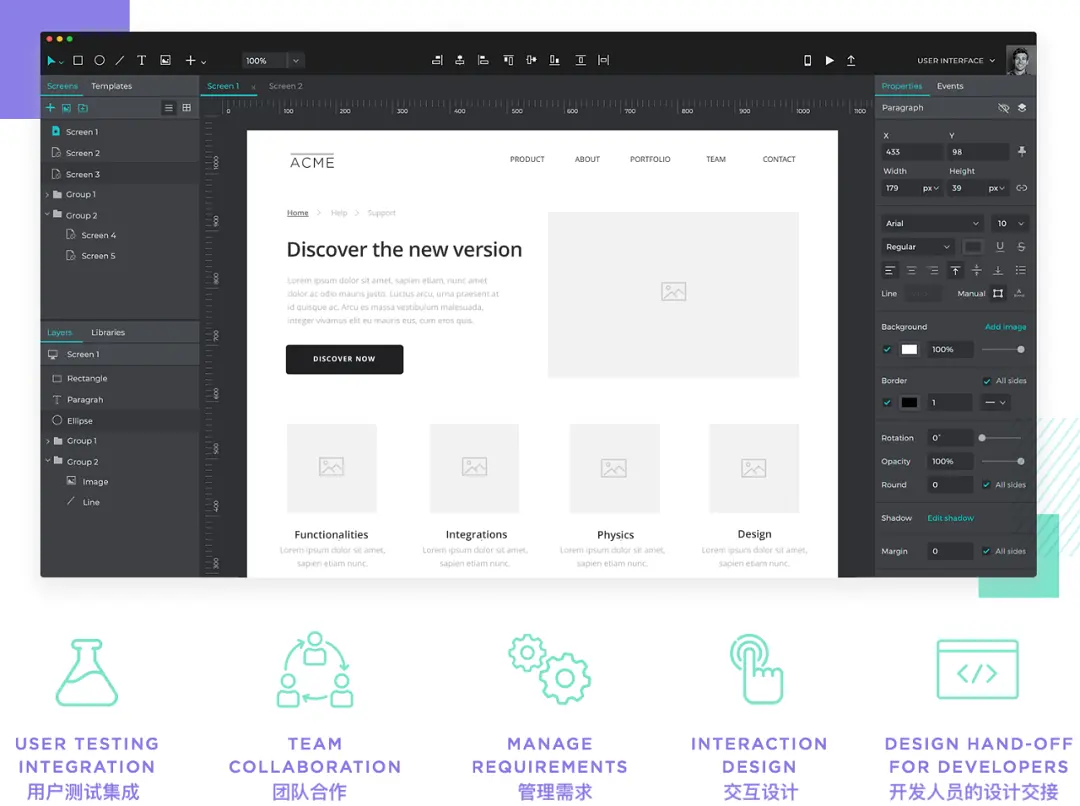Click the bullet list icon
Viewport: 1080px width, 806px height.
coord(1021,271)
